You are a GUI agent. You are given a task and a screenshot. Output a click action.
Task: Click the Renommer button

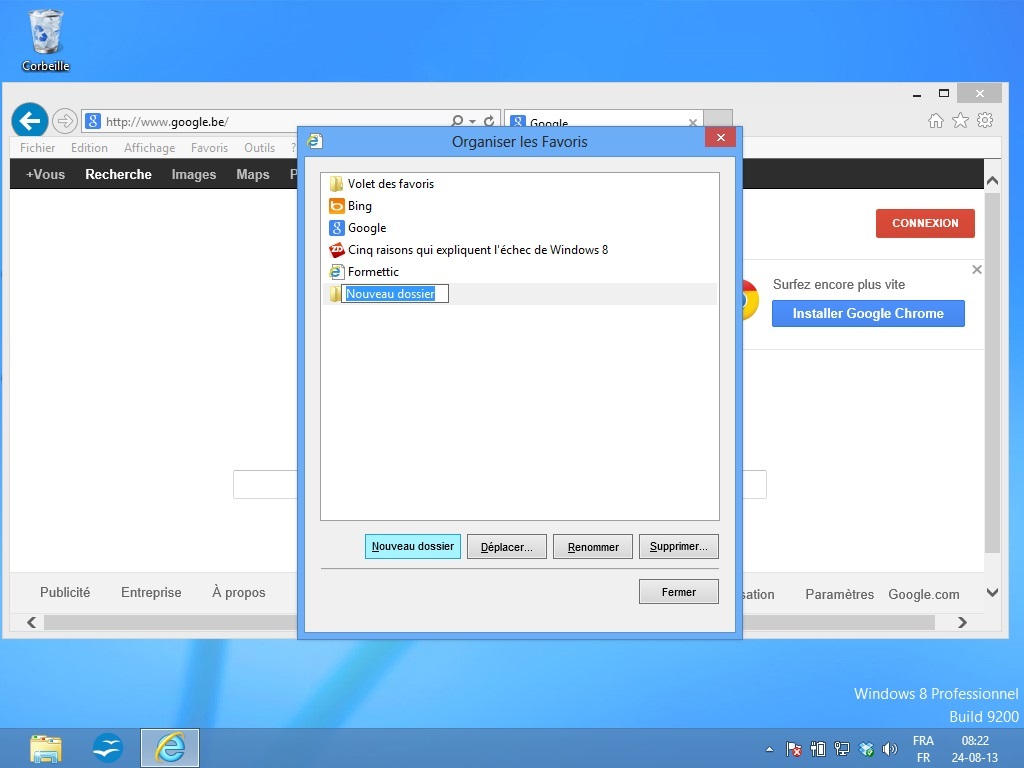[x=593, y=547]
